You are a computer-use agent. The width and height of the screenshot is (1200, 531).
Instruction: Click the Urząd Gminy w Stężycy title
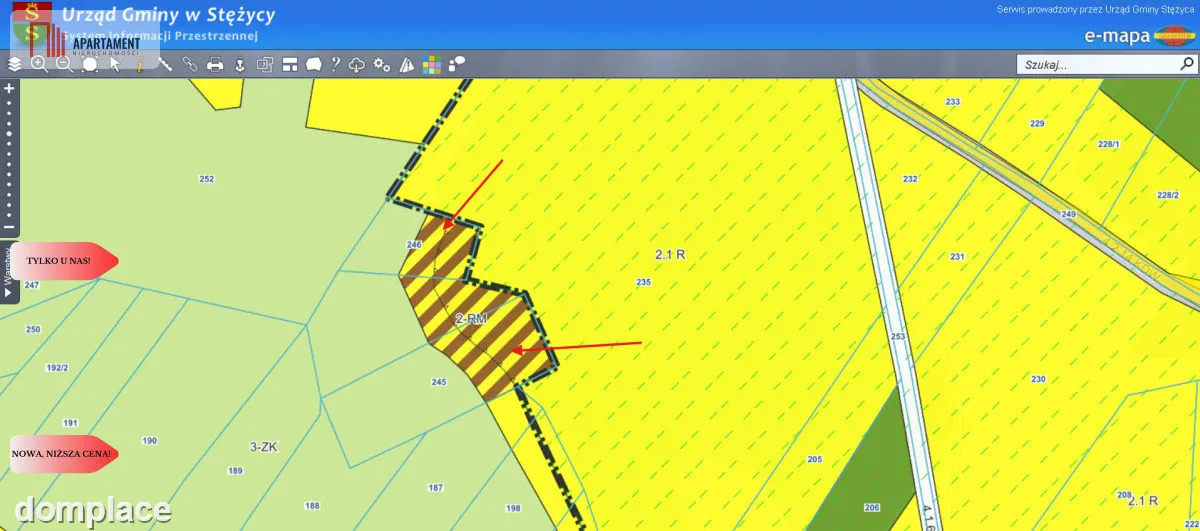(x=169, y=15)
